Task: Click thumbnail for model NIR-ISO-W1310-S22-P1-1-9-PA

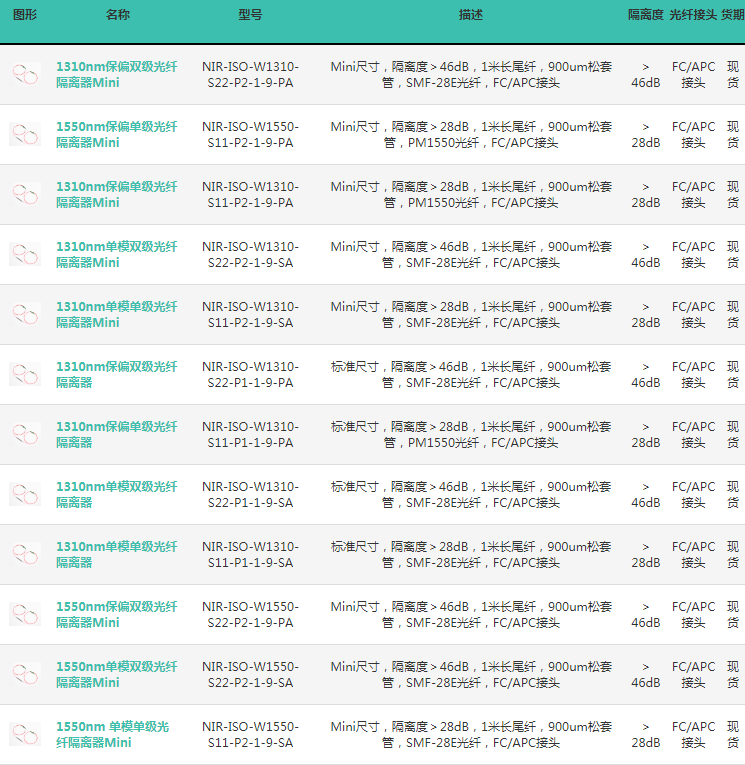Action: [24, 375]
